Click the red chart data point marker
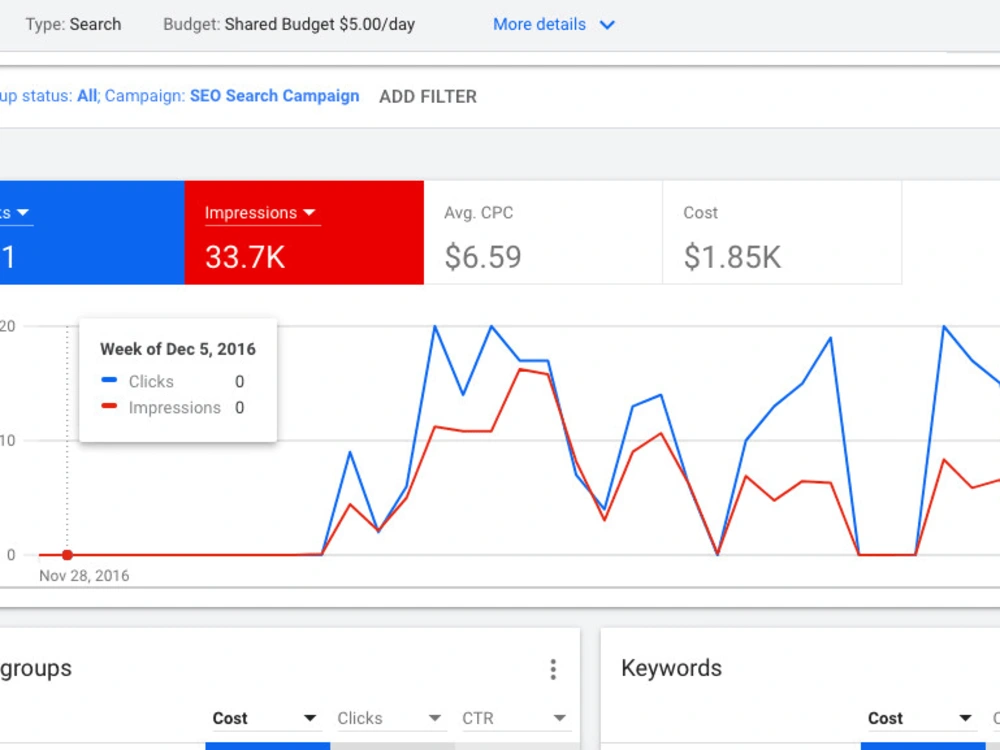 point(67,555)
